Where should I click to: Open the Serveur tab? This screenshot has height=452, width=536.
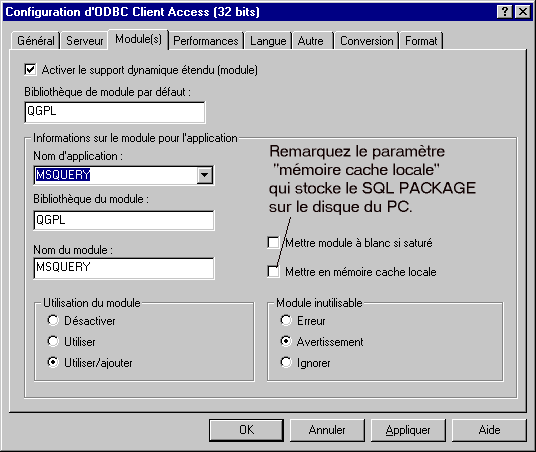(x=84, y=41)
